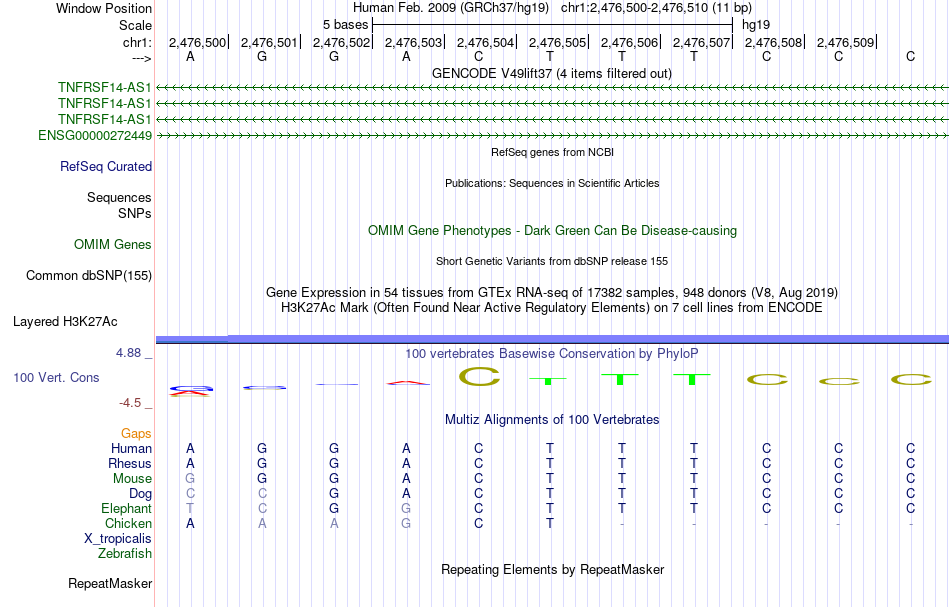Click the SNPs track label
950x607 pixels.
pyautogui.click(x=135, y=213)
